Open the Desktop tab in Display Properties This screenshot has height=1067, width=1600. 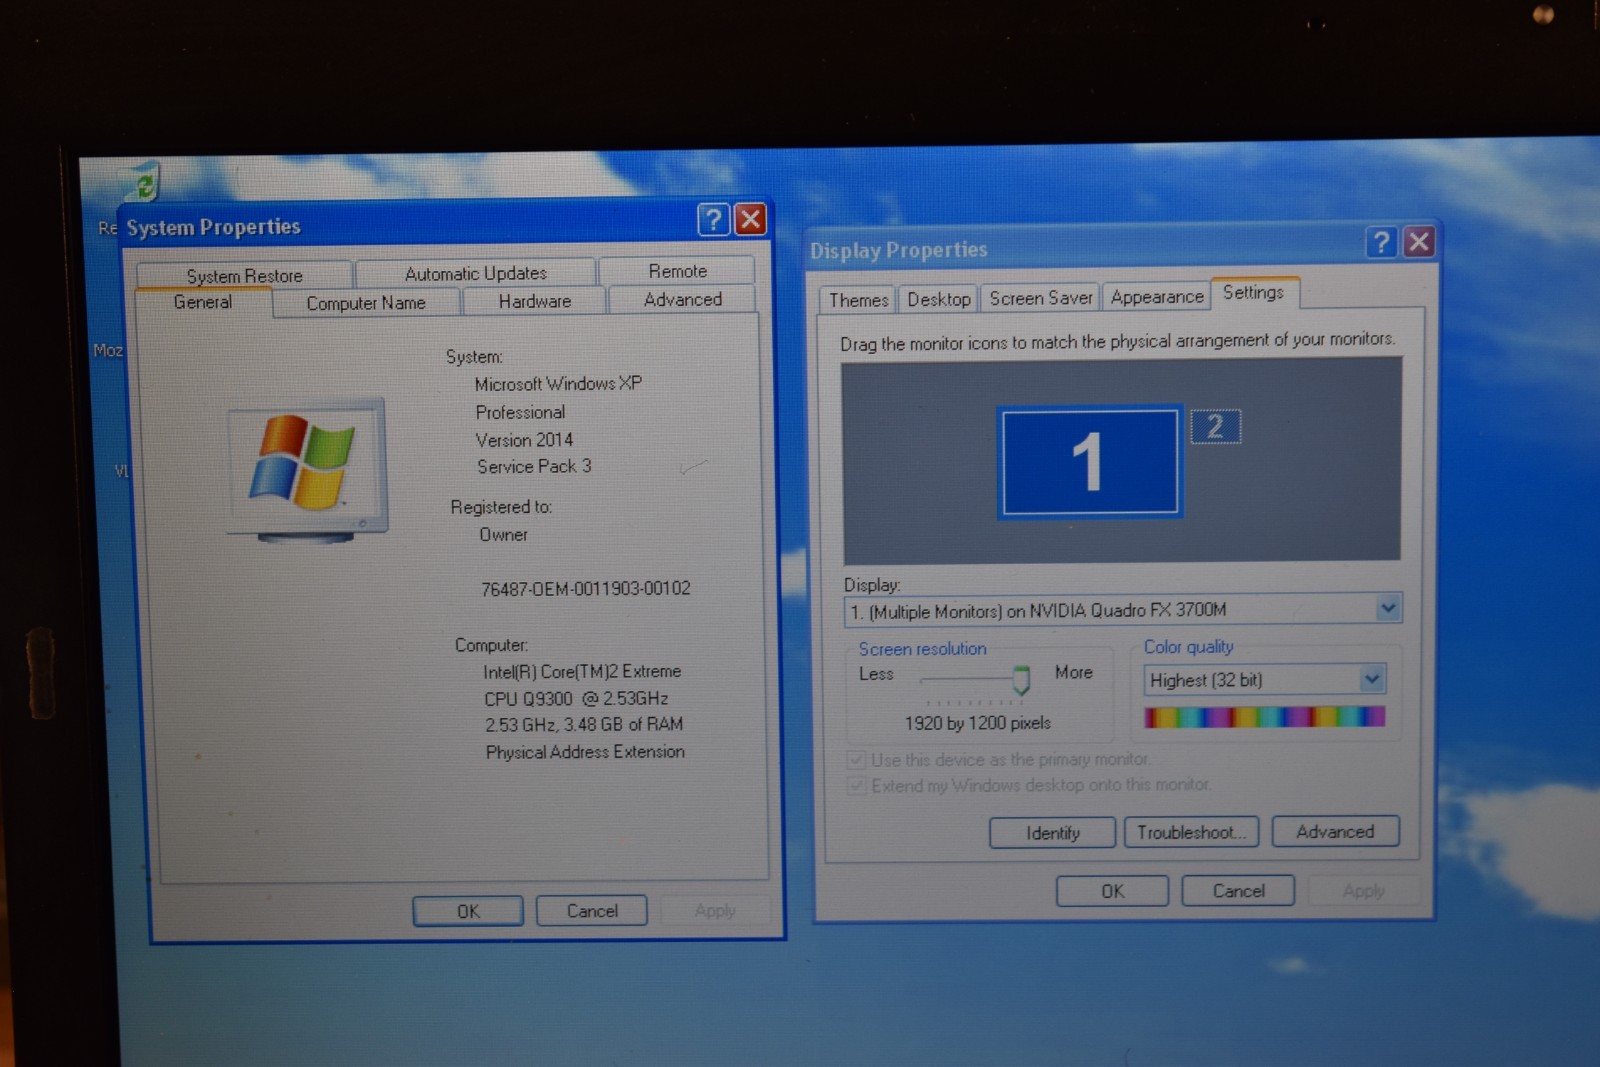[x=938, y=299]
